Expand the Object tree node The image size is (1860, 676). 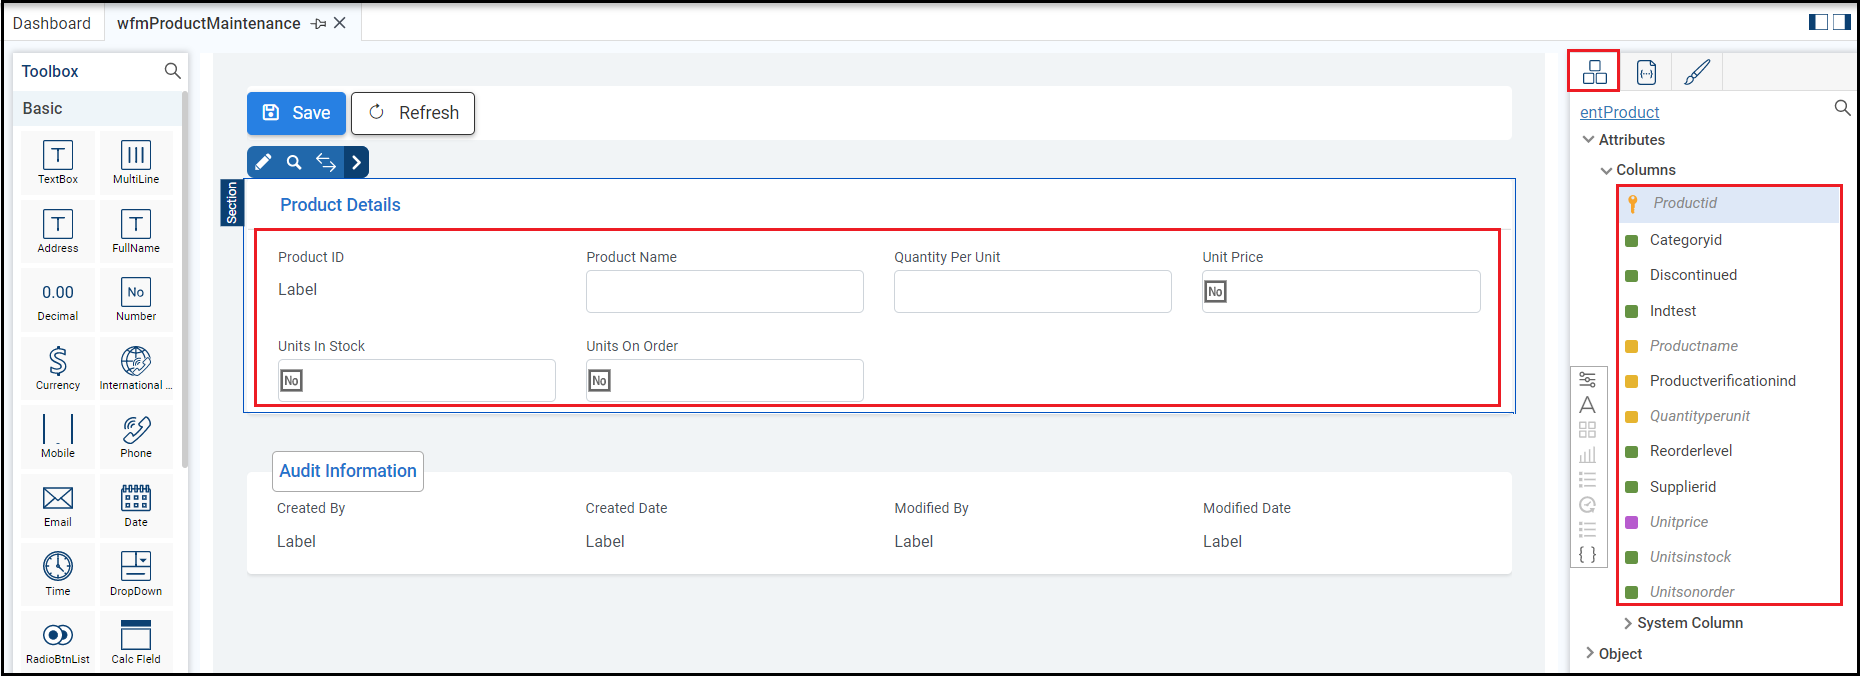1590,653
